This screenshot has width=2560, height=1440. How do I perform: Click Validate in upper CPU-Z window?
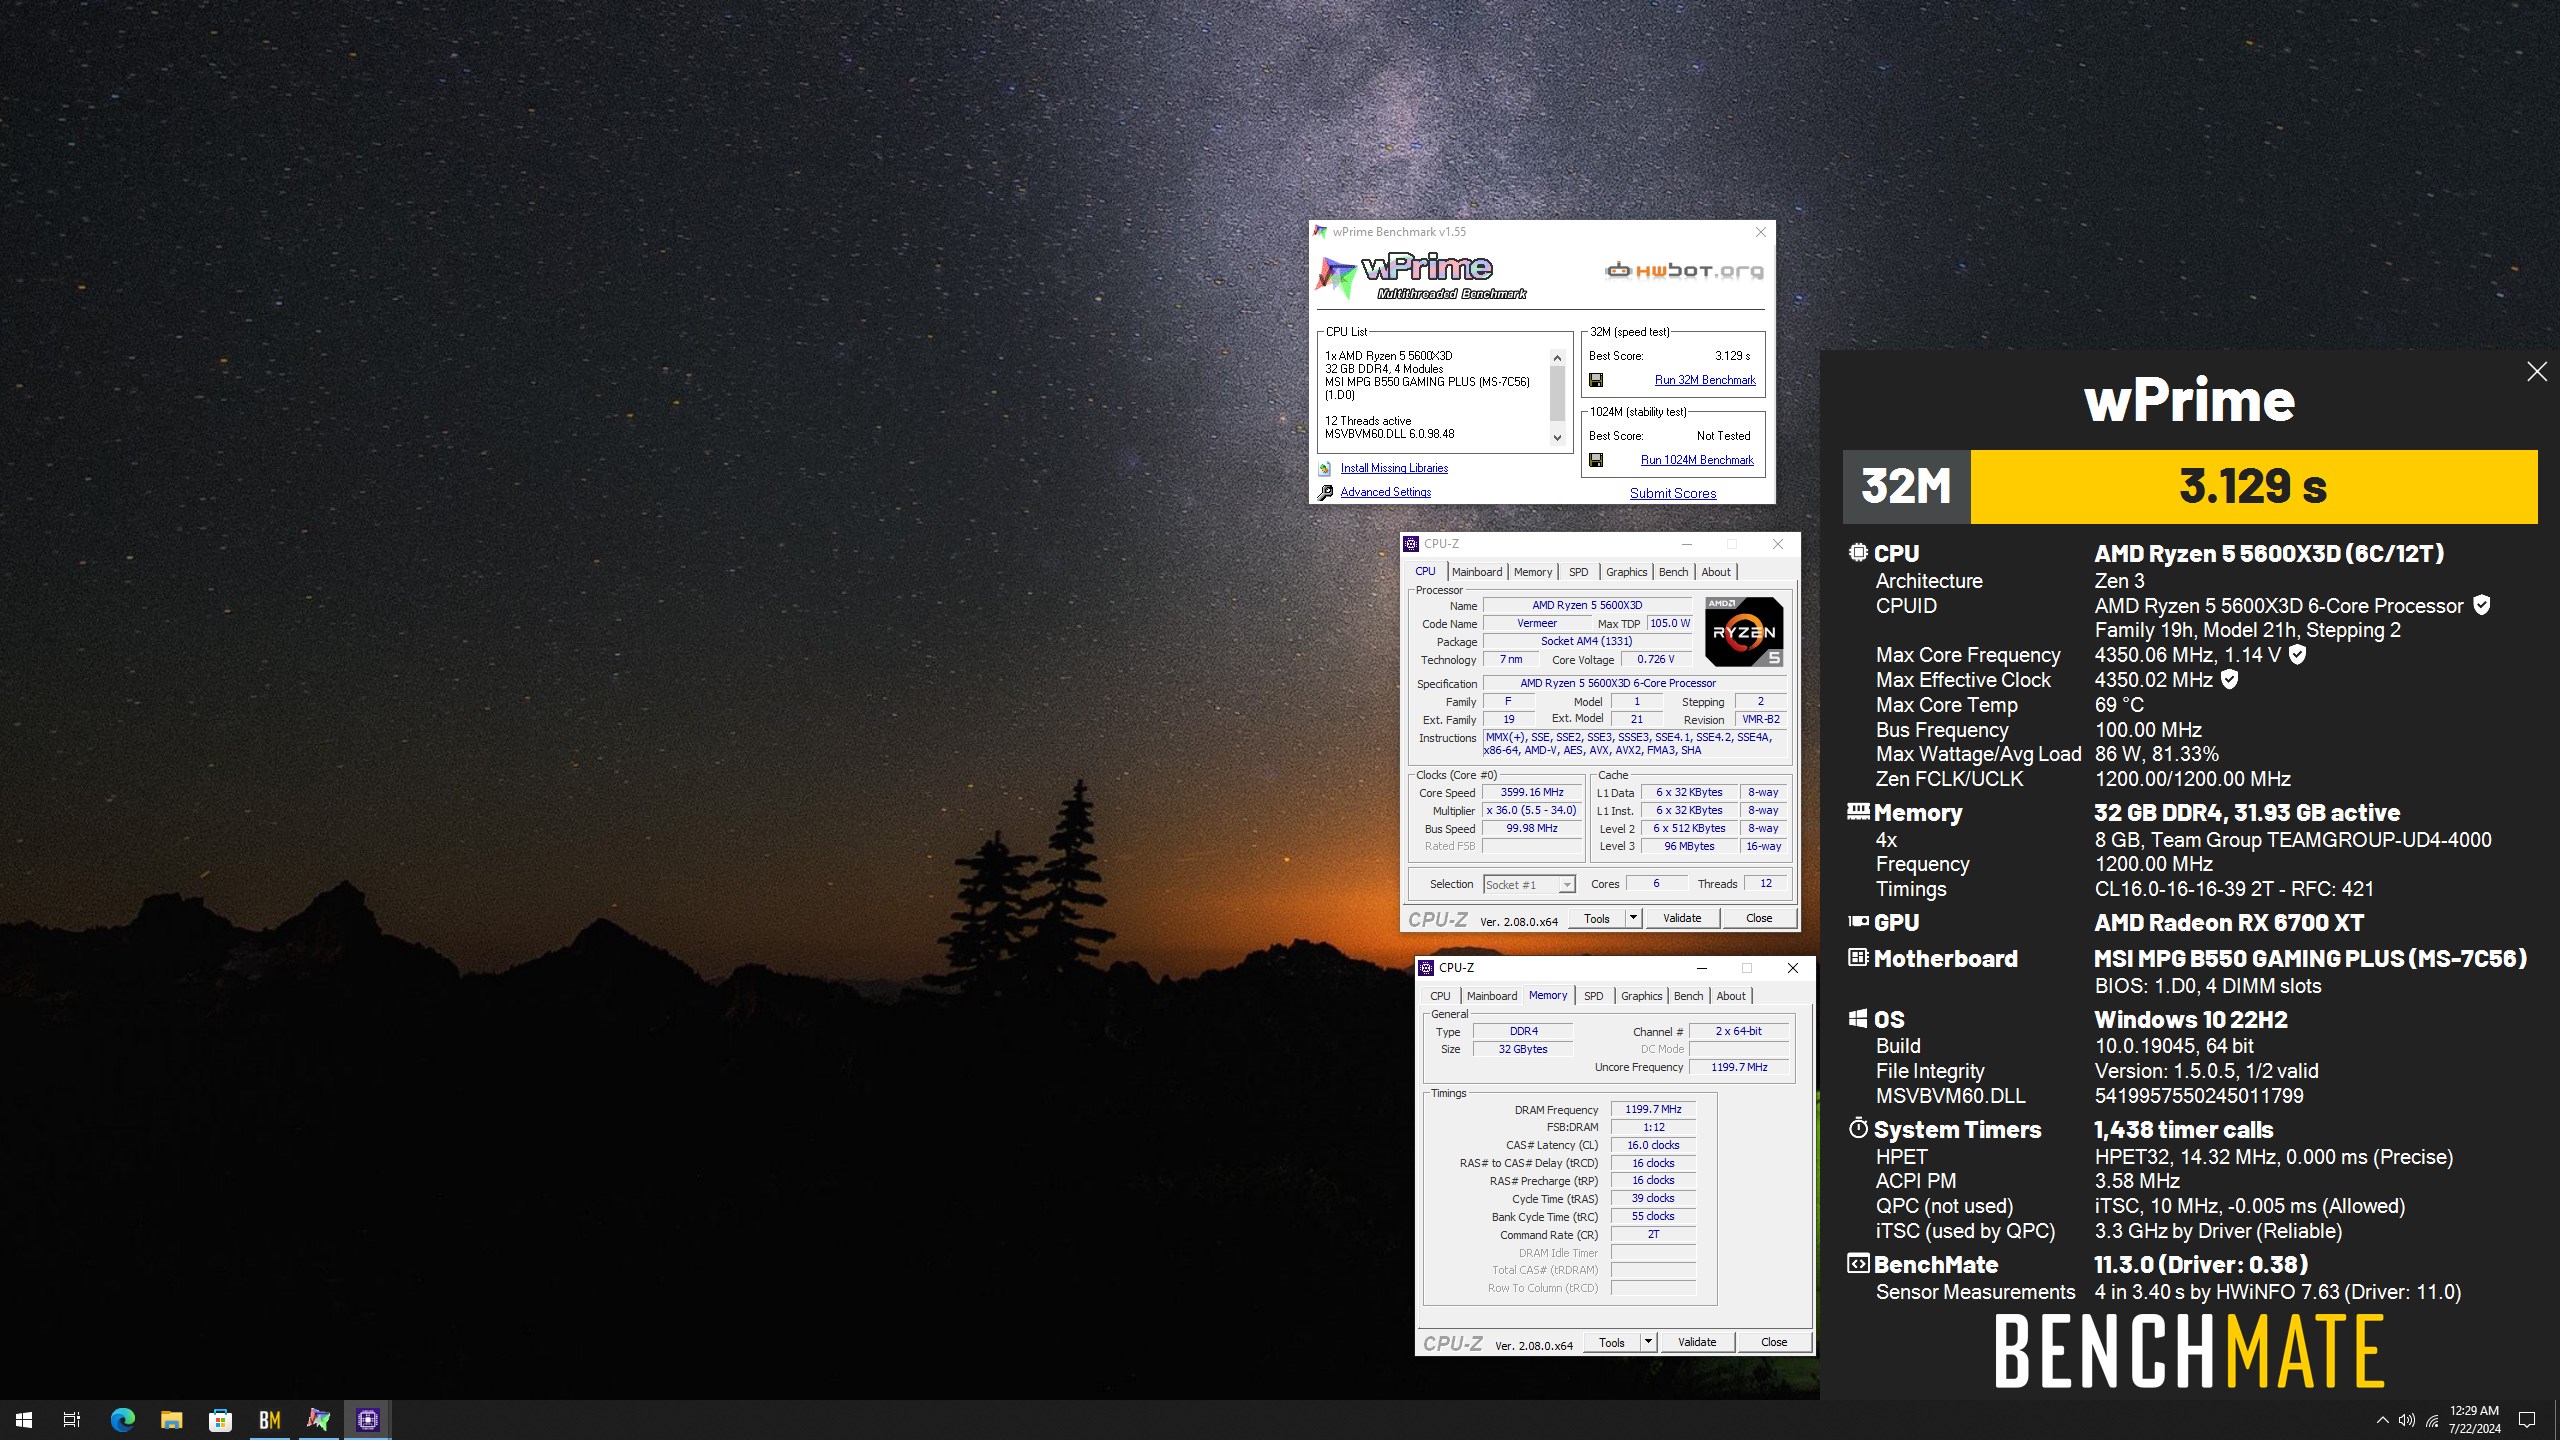1681,918
